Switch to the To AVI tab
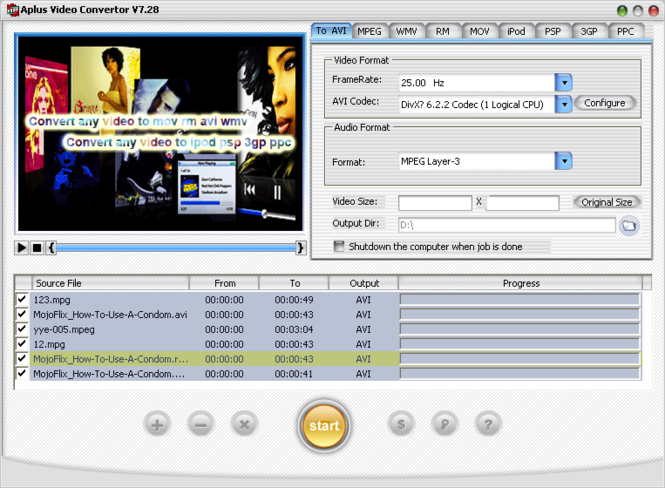Screen dimensions: 665x488 [331, 31]
